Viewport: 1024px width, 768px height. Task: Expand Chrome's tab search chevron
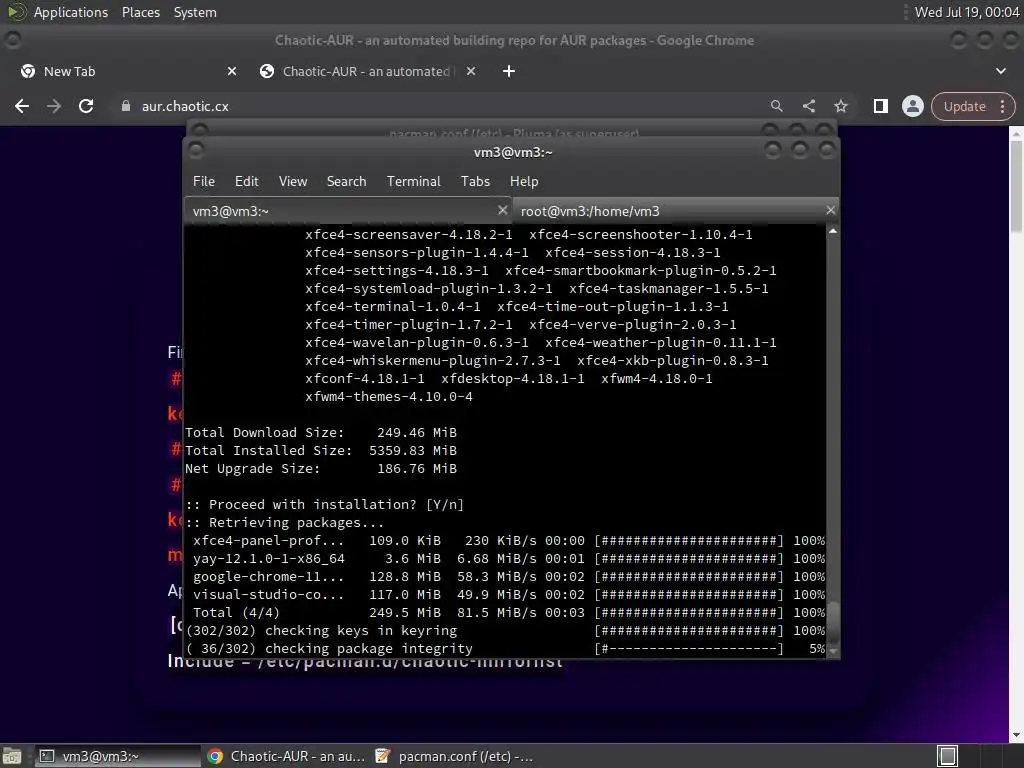click(1000, 71)
